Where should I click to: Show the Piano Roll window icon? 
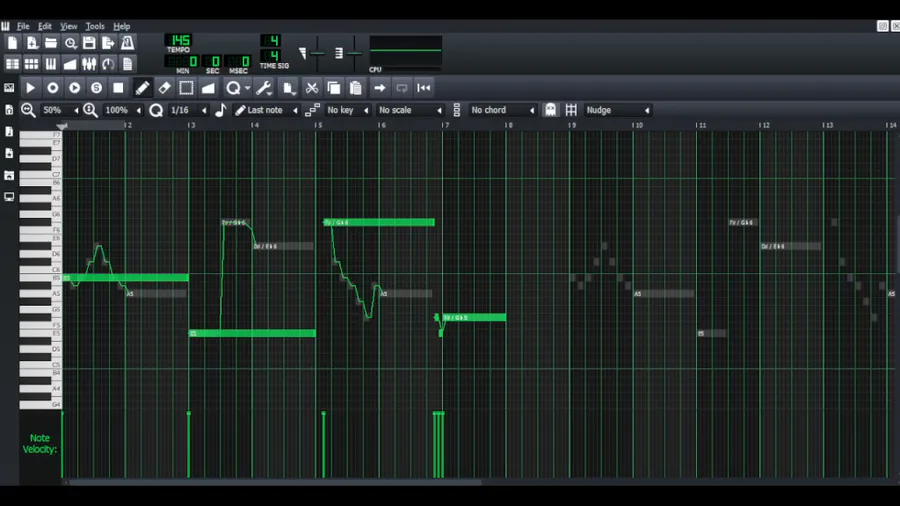pos(51,64)
